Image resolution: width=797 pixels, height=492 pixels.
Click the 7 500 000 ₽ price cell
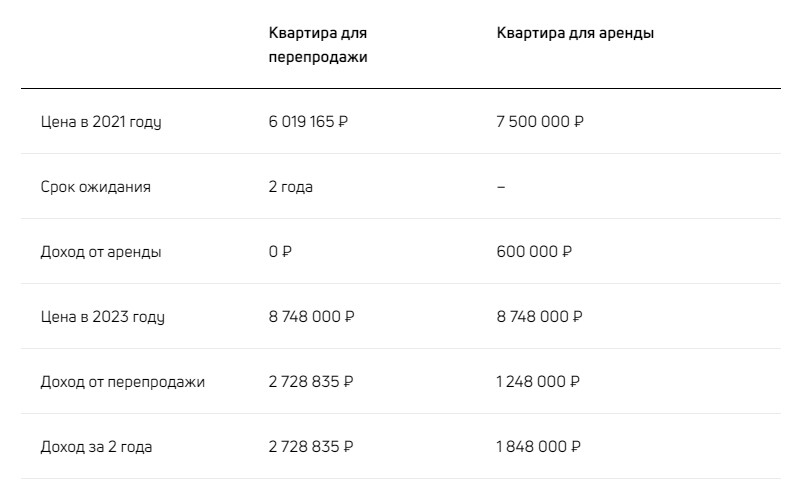[x=540, y=122]
